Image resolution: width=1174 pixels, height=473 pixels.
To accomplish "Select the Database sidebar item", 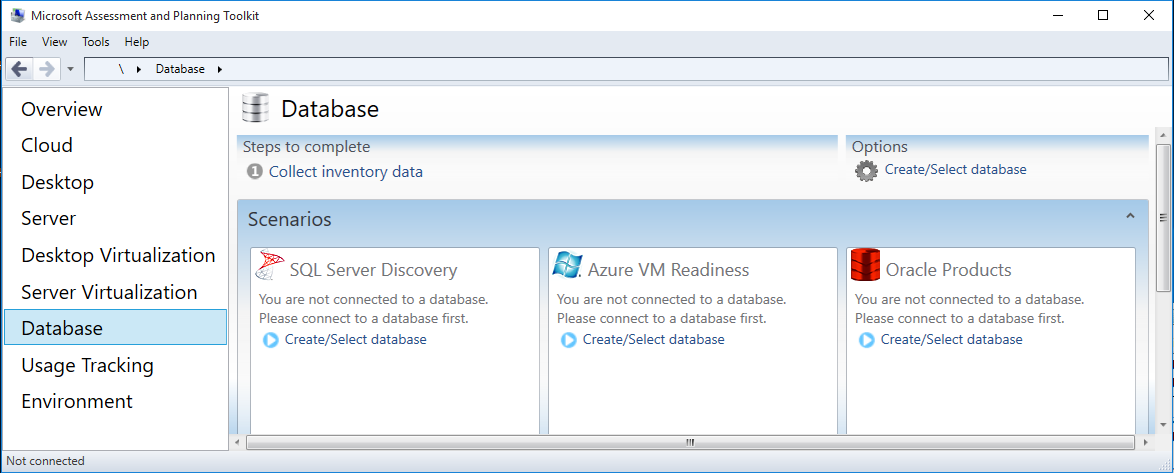I will click(x=115, y=327).
